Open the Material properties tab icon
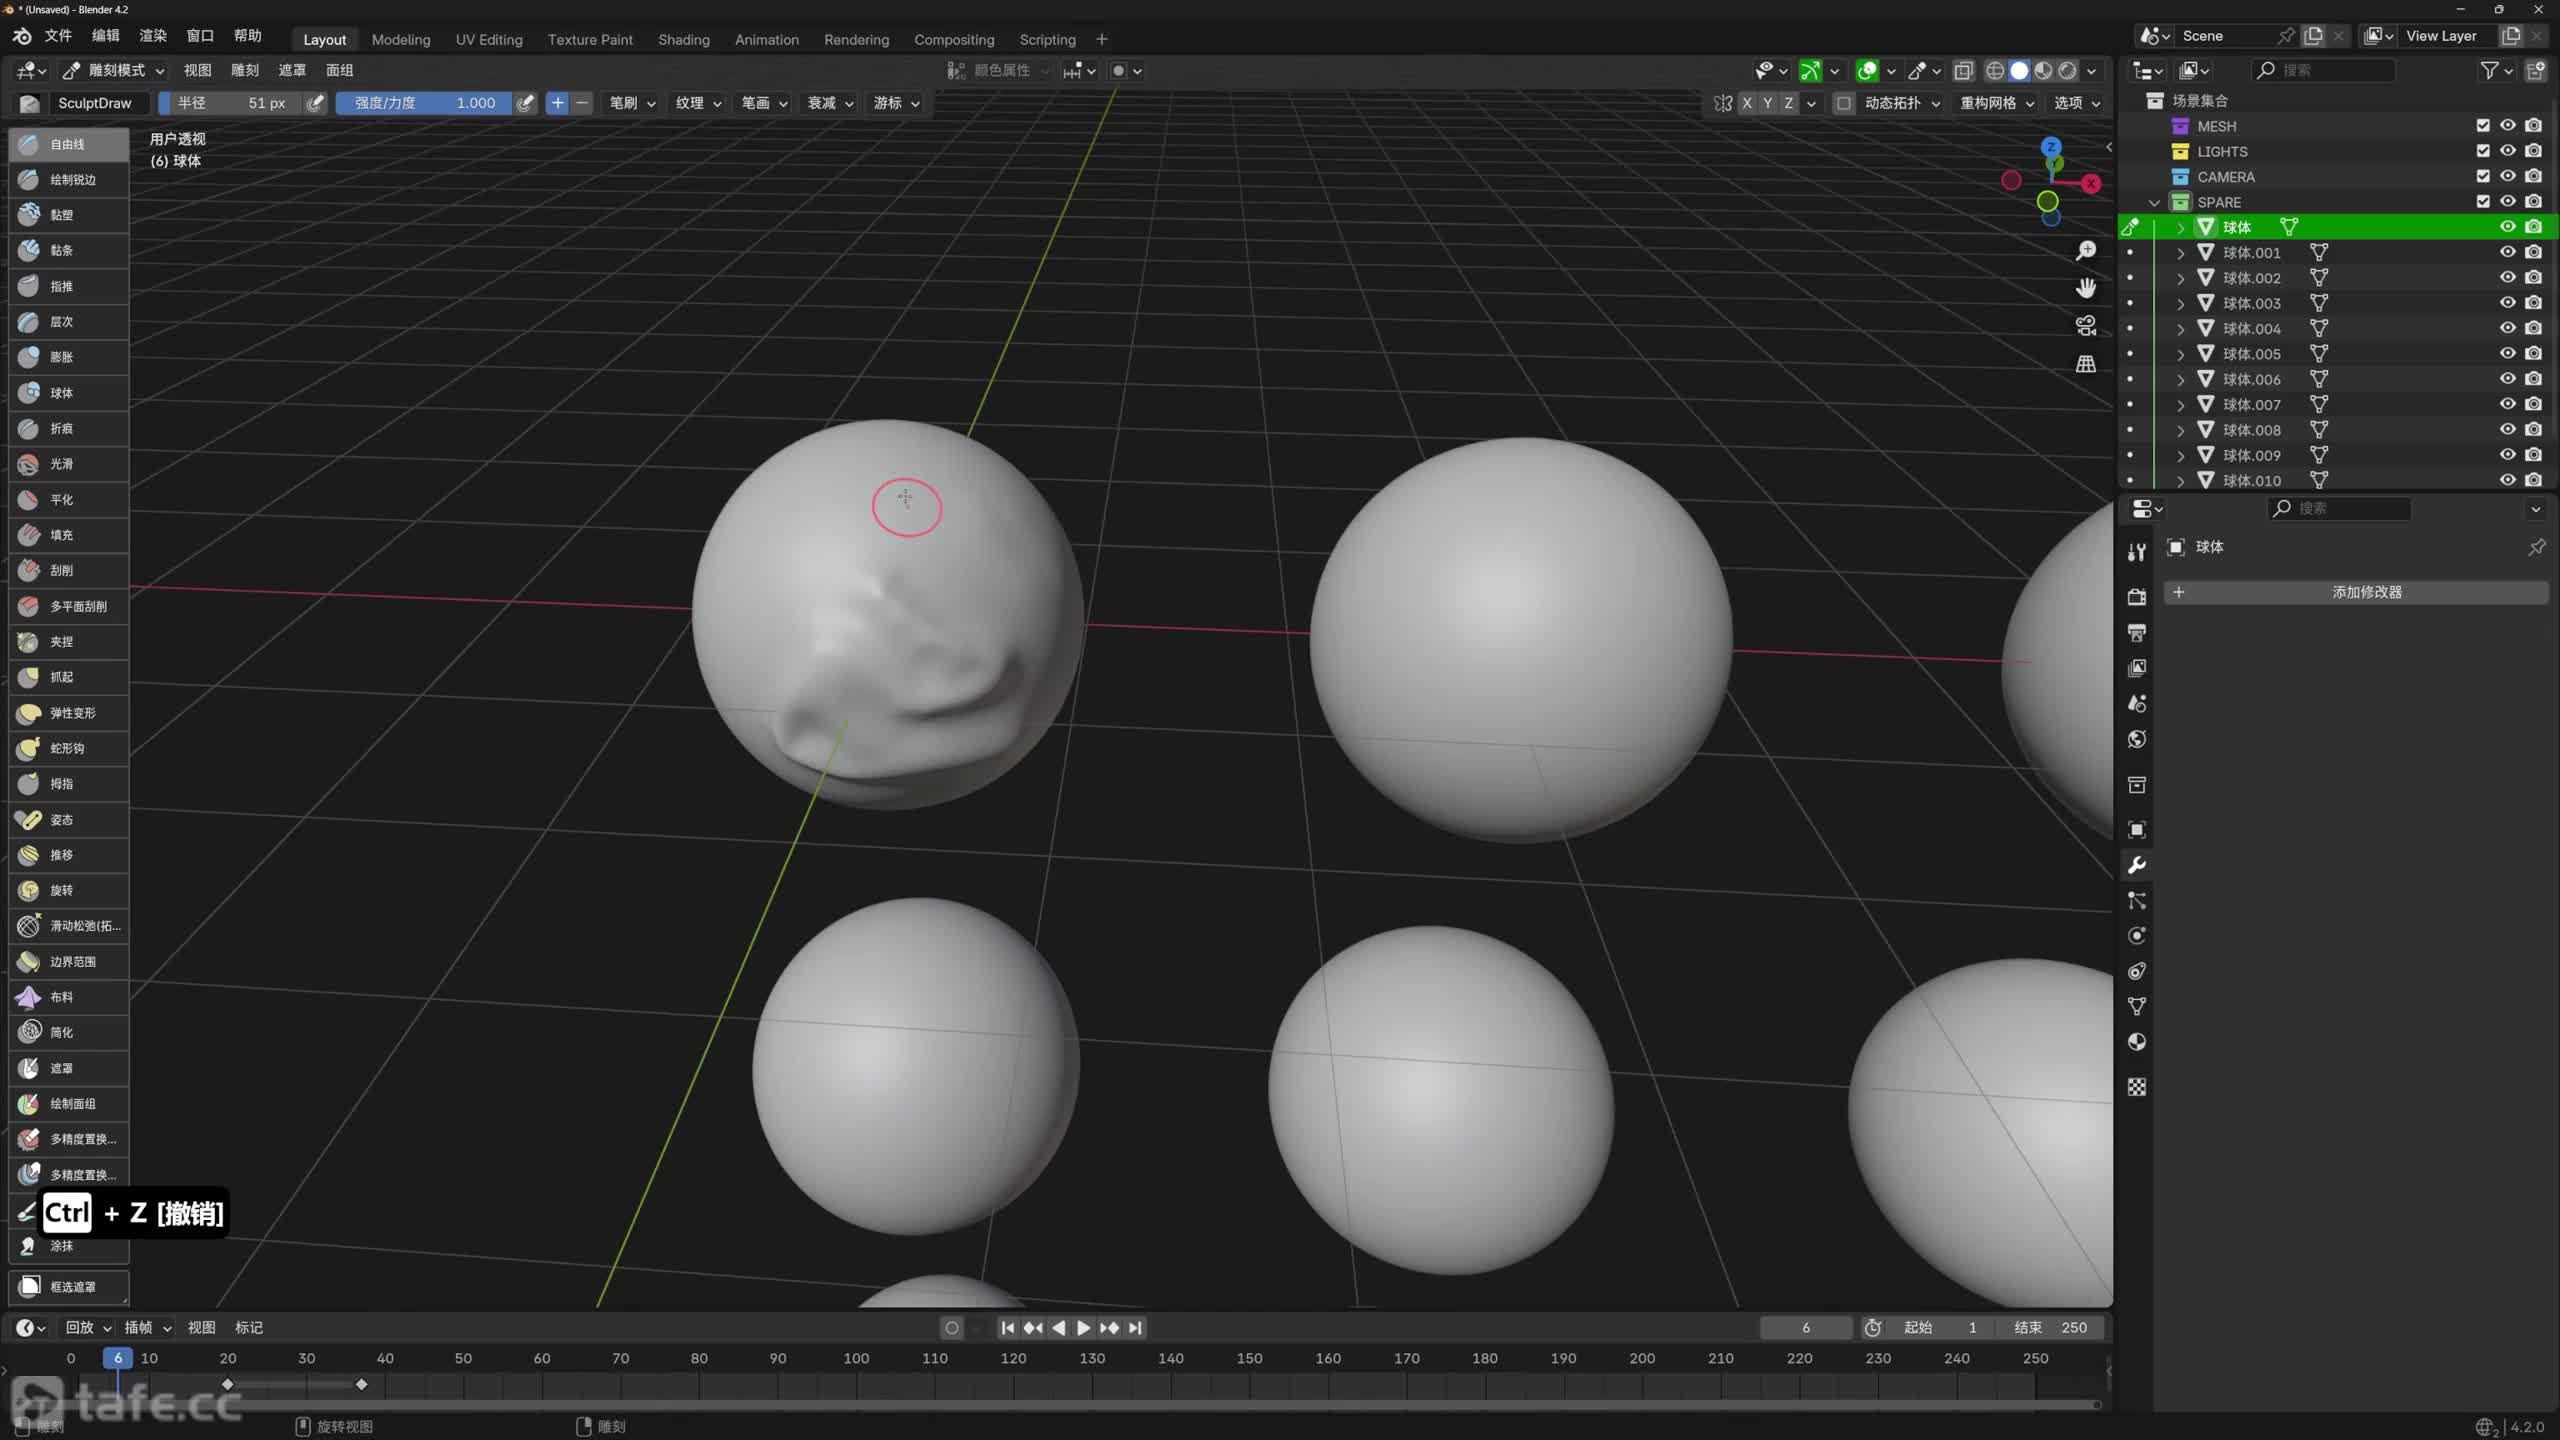2560x1440 pixels. tap(2137, 1042)
